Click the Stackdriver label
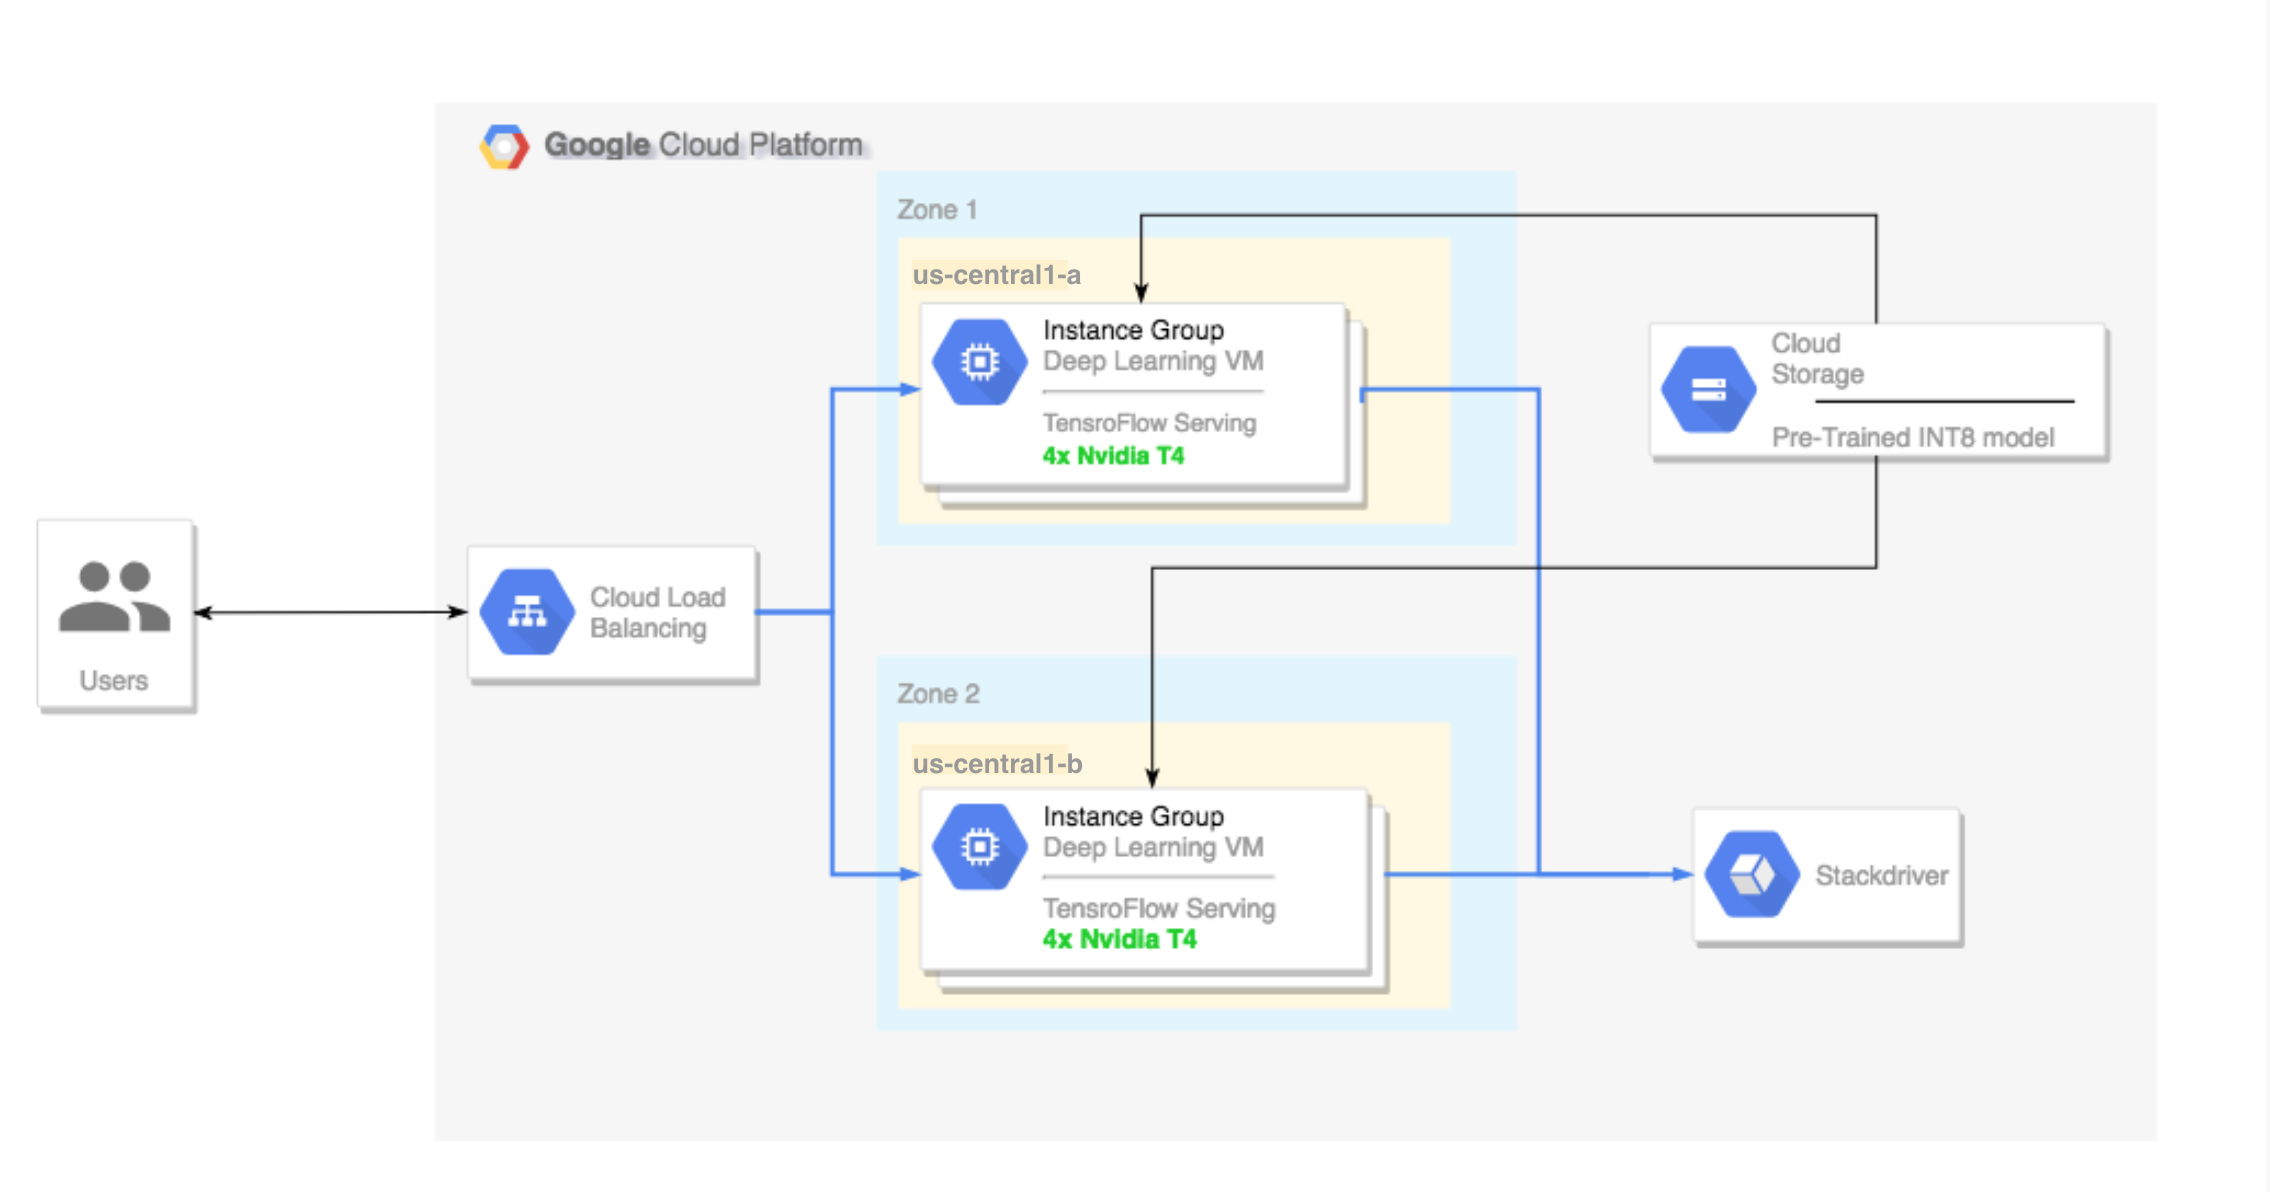The image size is (2270, 1192). click(x=1881, y=875)
